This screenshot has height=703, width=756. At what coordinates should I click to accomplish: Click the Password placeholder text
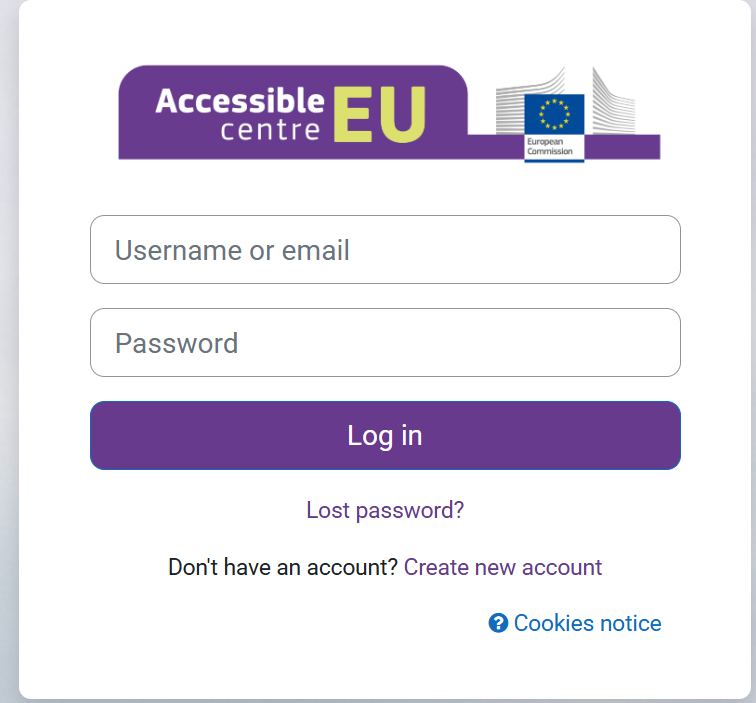[177, 343]
